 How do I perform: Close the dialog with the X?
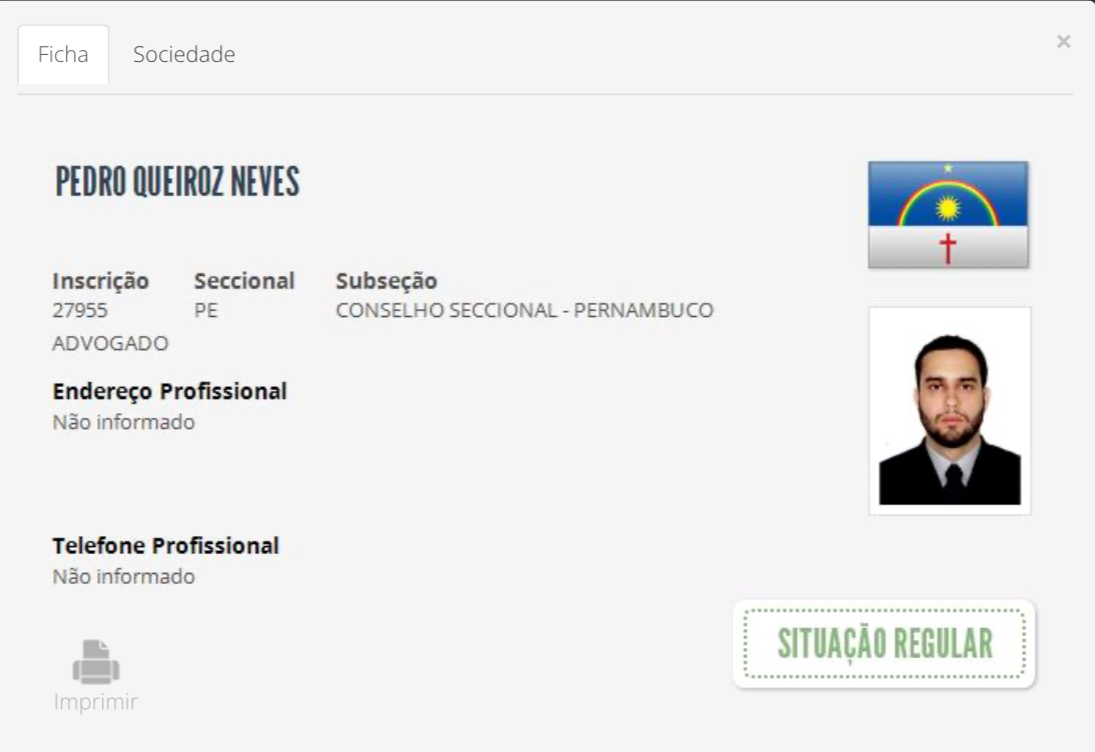click(1063, 42)
